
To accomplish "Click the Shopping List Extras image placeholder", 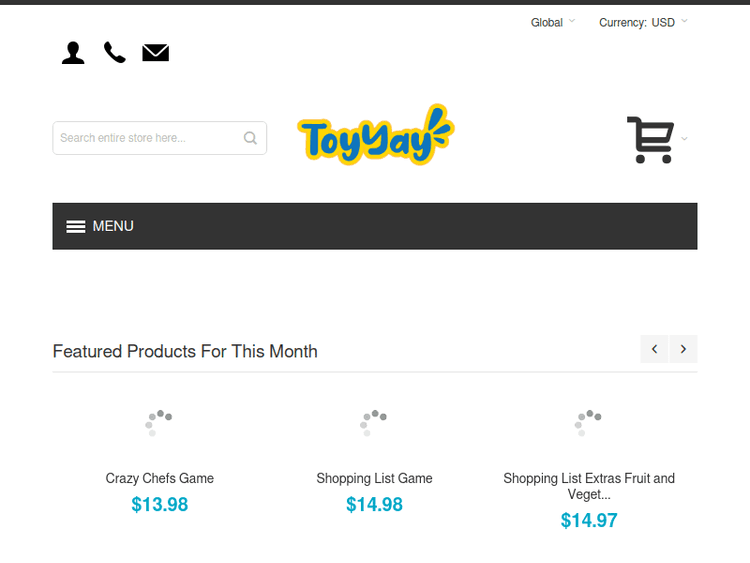I will [589, 422].
